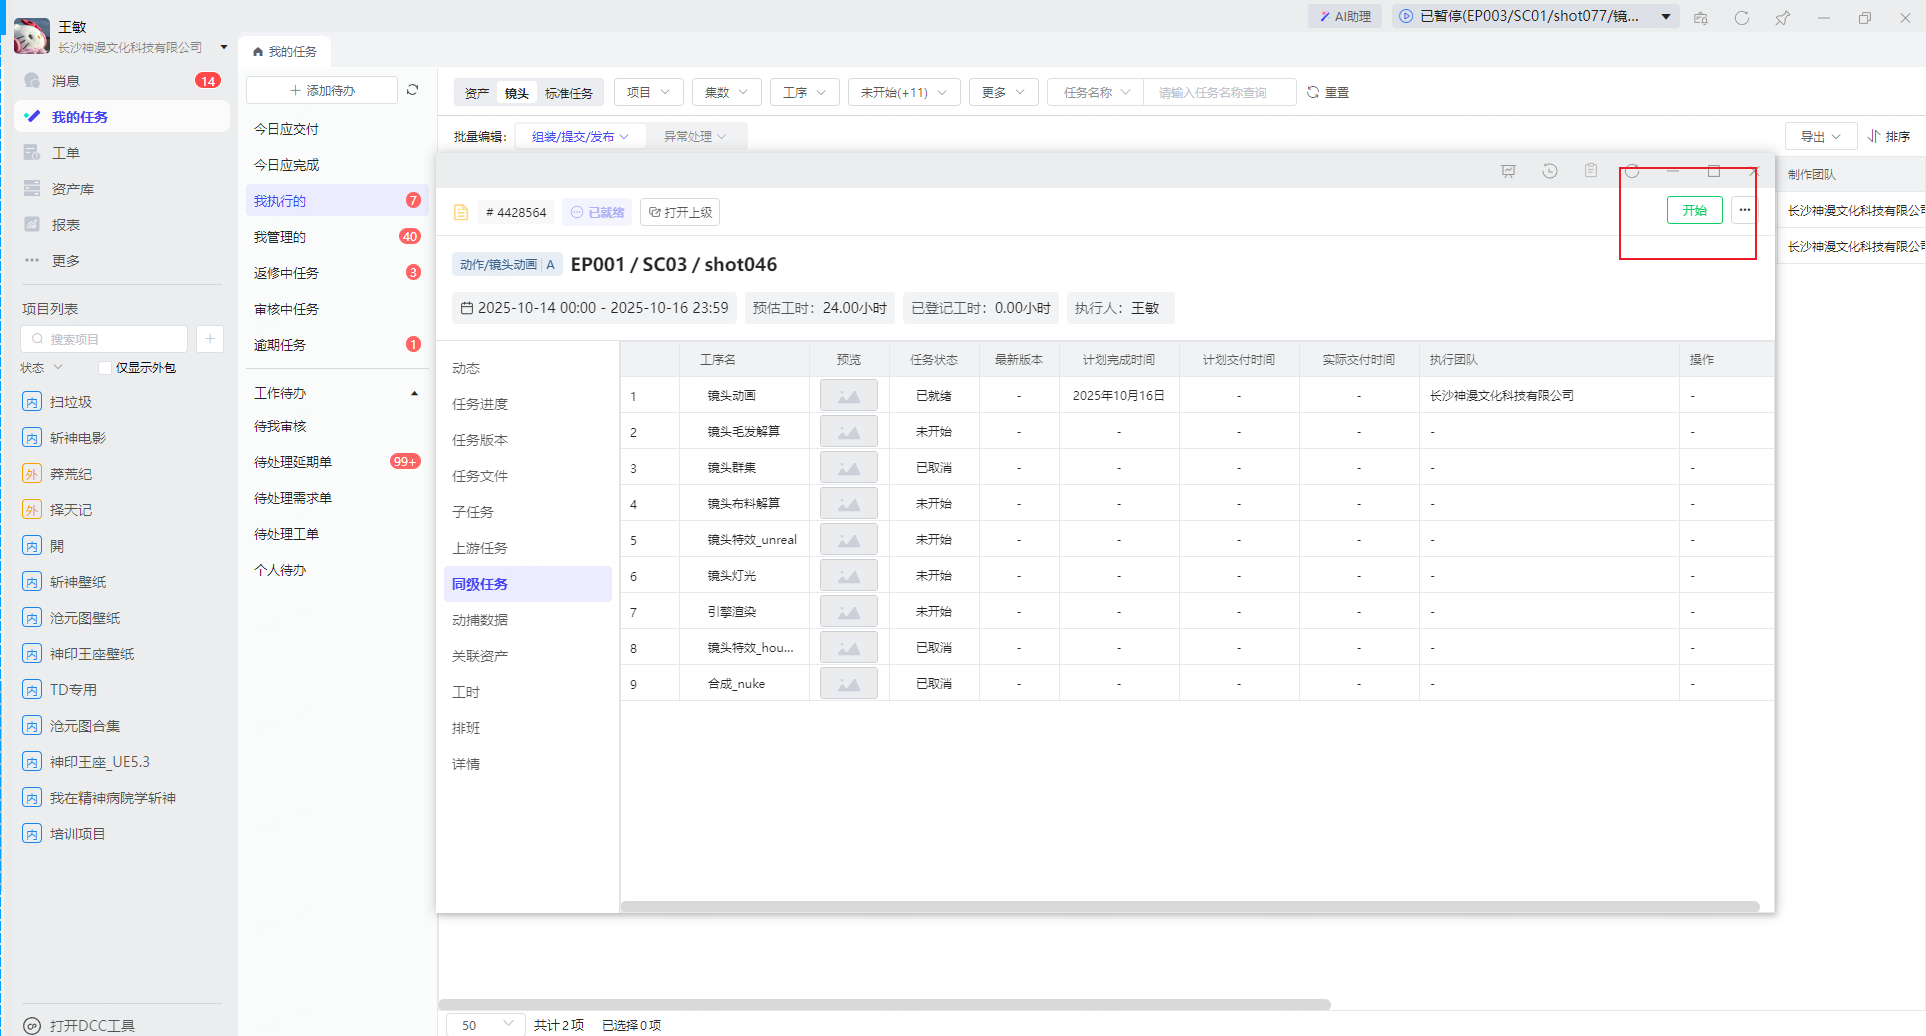The width and height of the screenshot is (1926, 1036).
Task: Click the pin window icon in title bar
Action: (x=1782, y=18)
